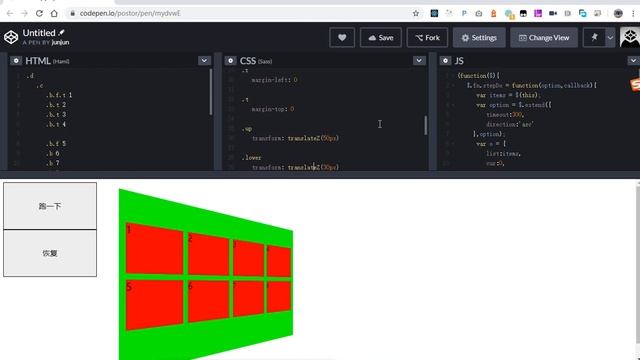The height and width of the screenshot is (360, 640).
Task: Open pen Settings
Action: [x=479, y=38]
